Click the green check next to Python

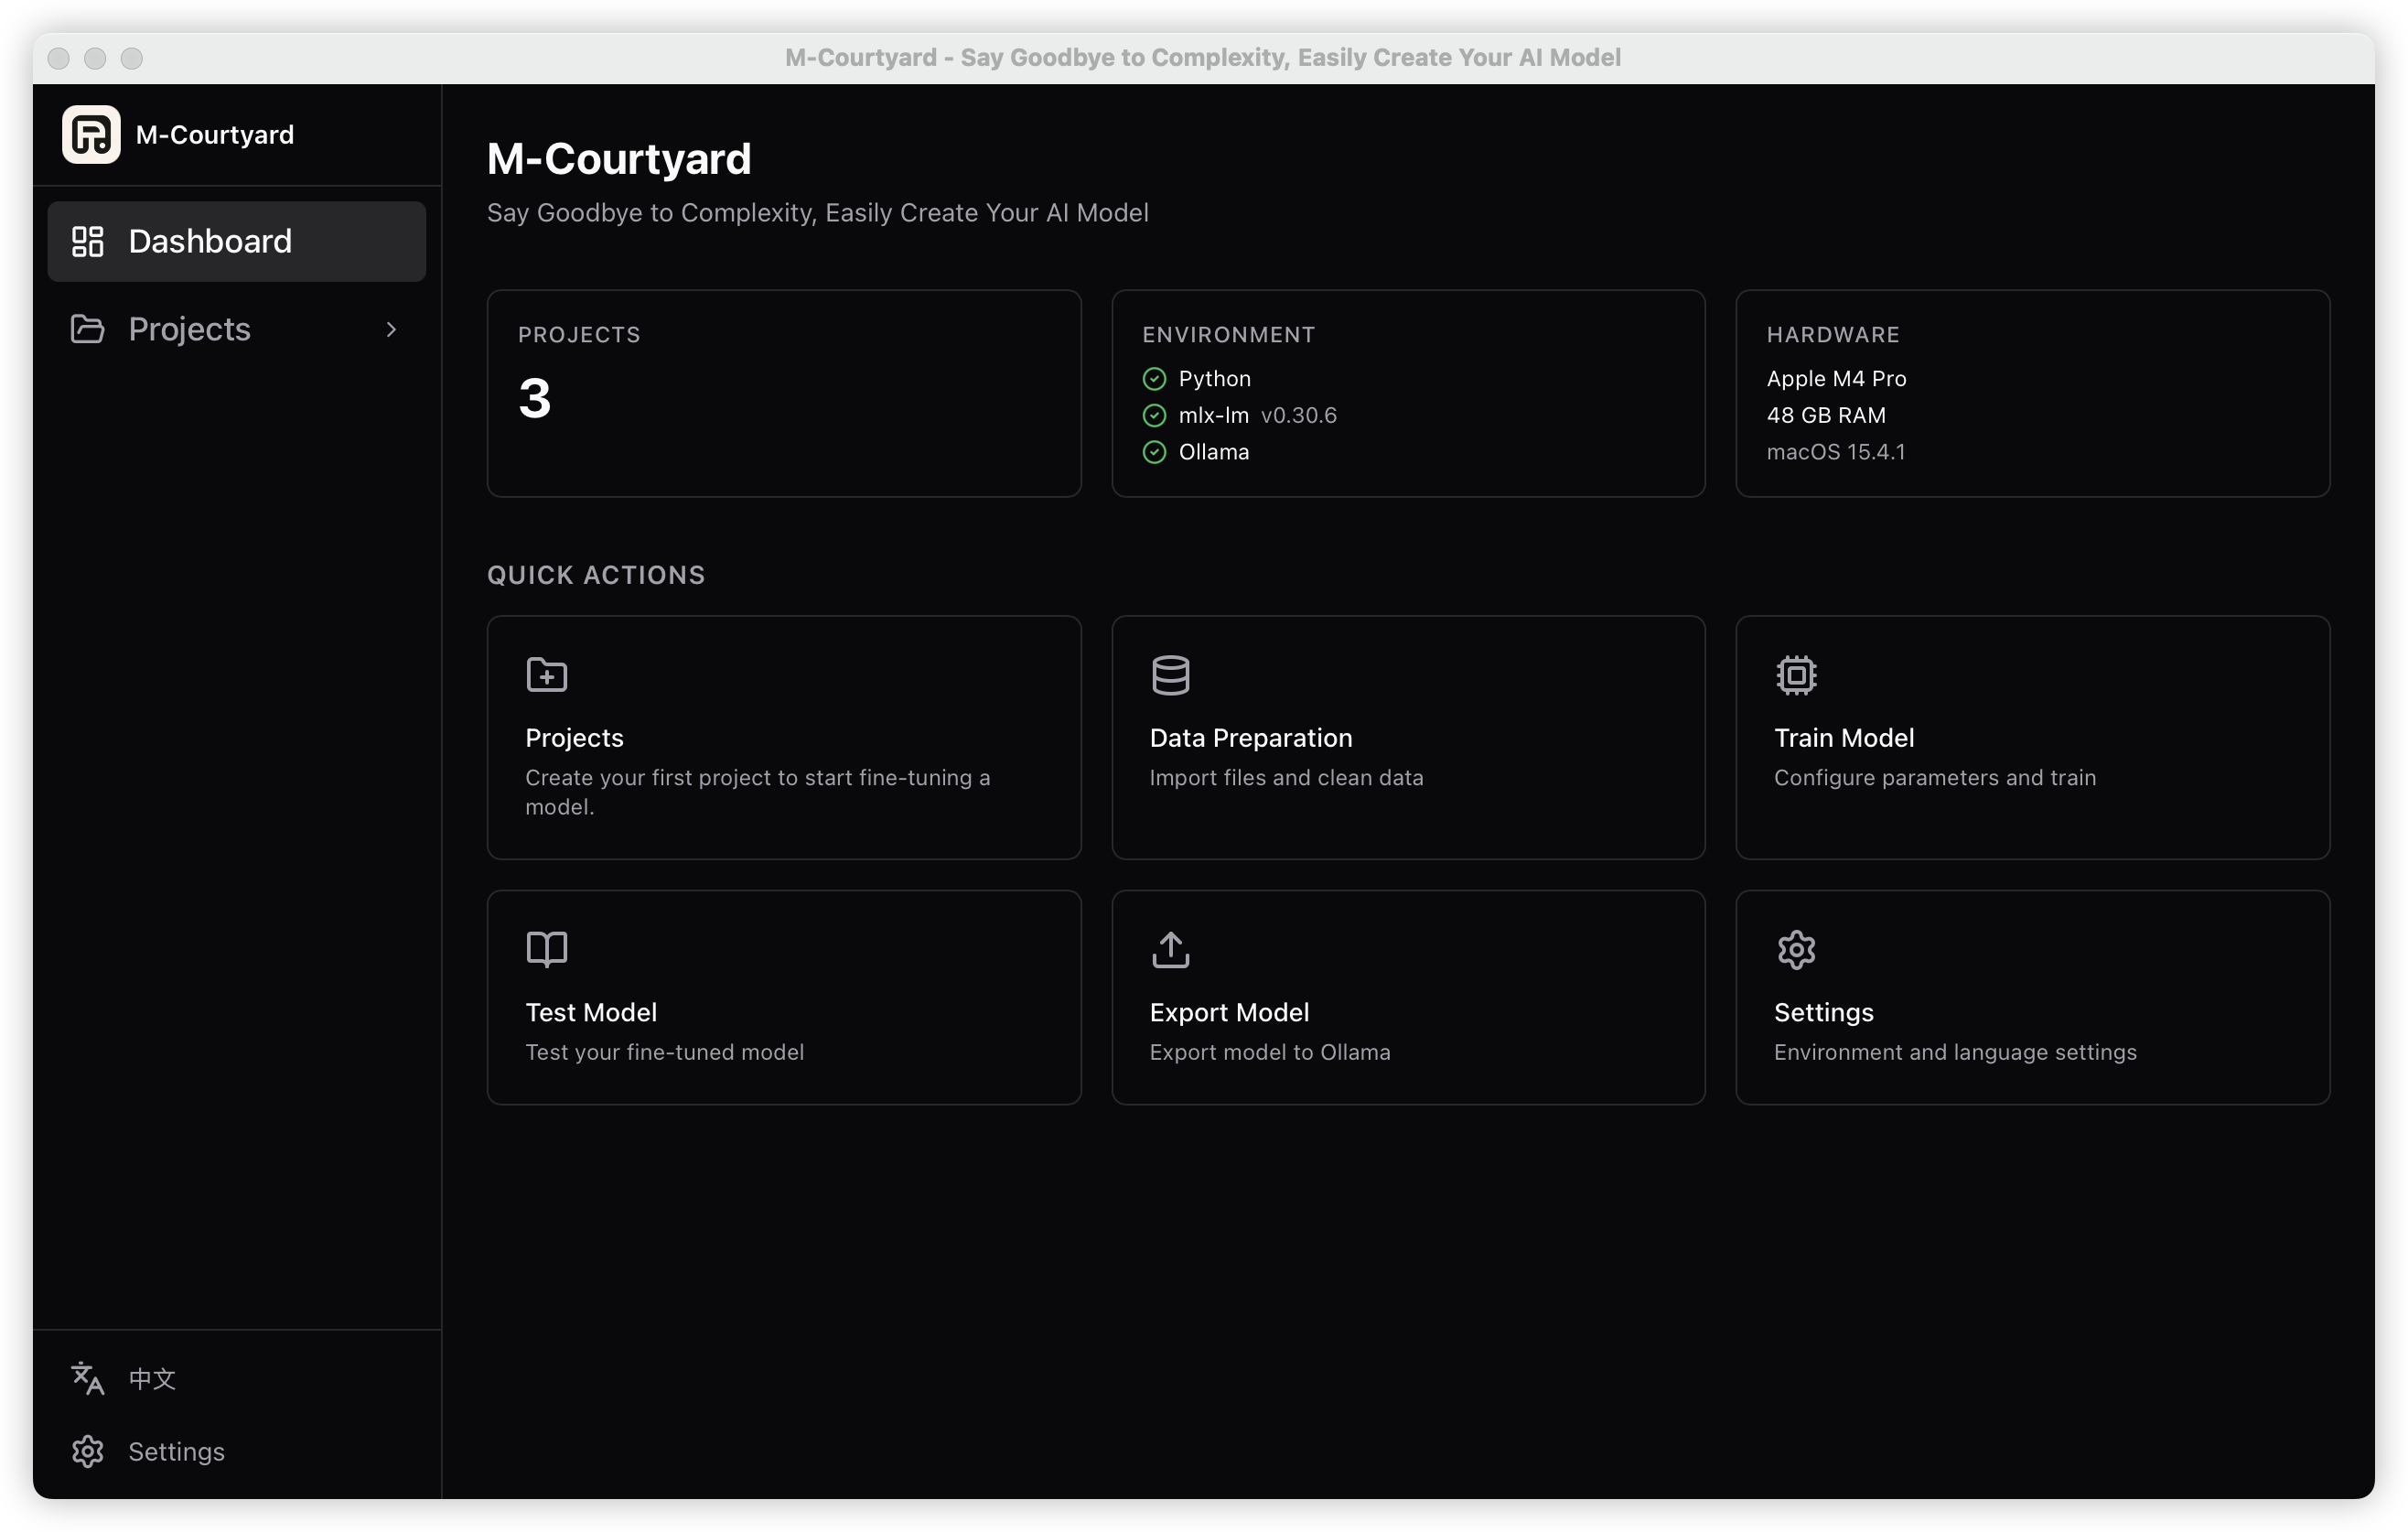1154,379
